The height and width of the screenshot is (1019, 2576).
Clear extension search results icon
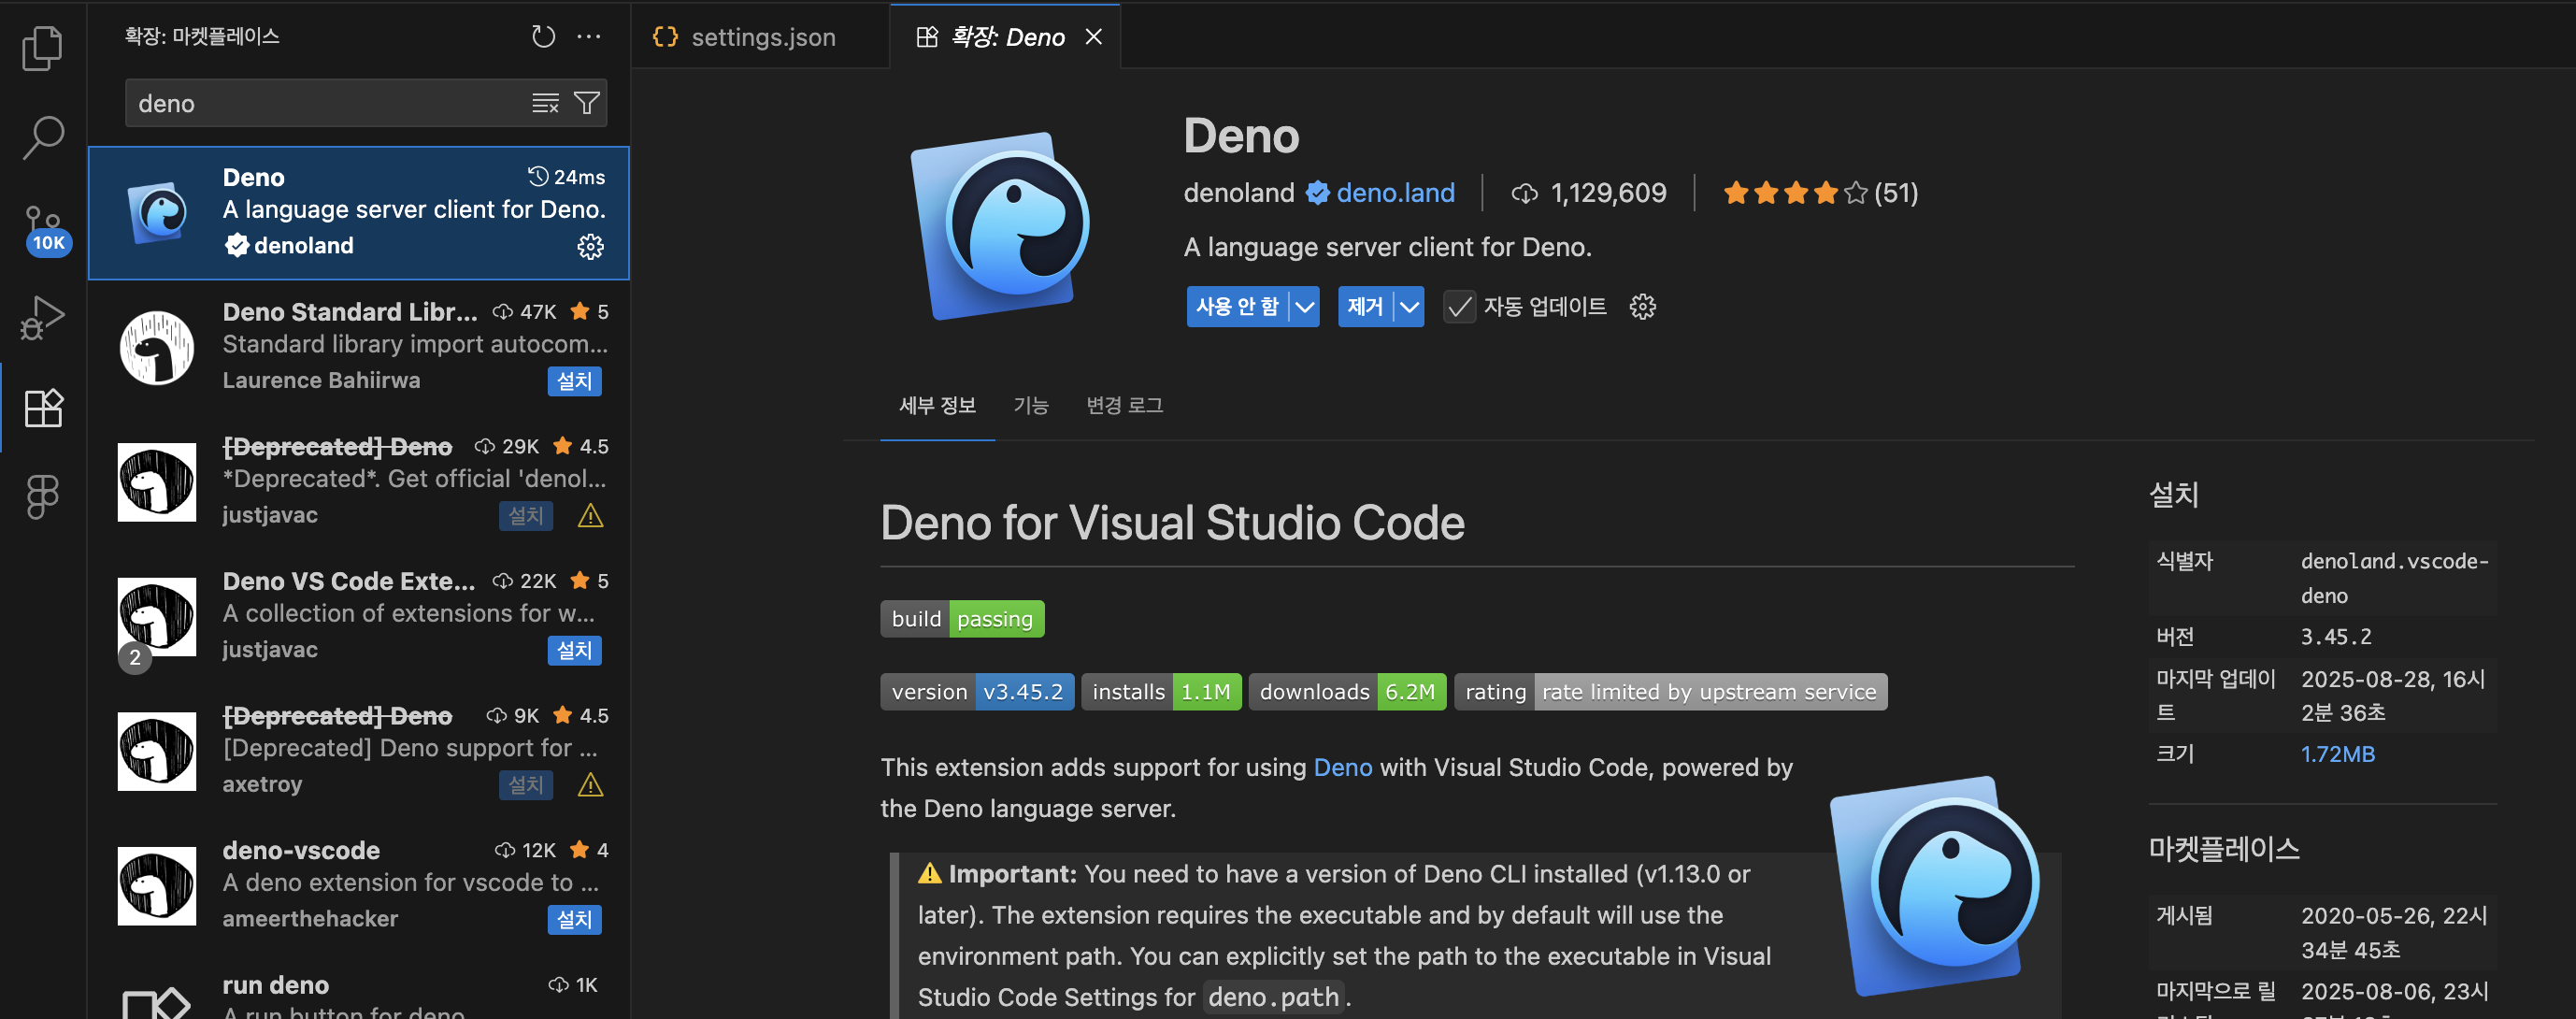pos(545,103)
